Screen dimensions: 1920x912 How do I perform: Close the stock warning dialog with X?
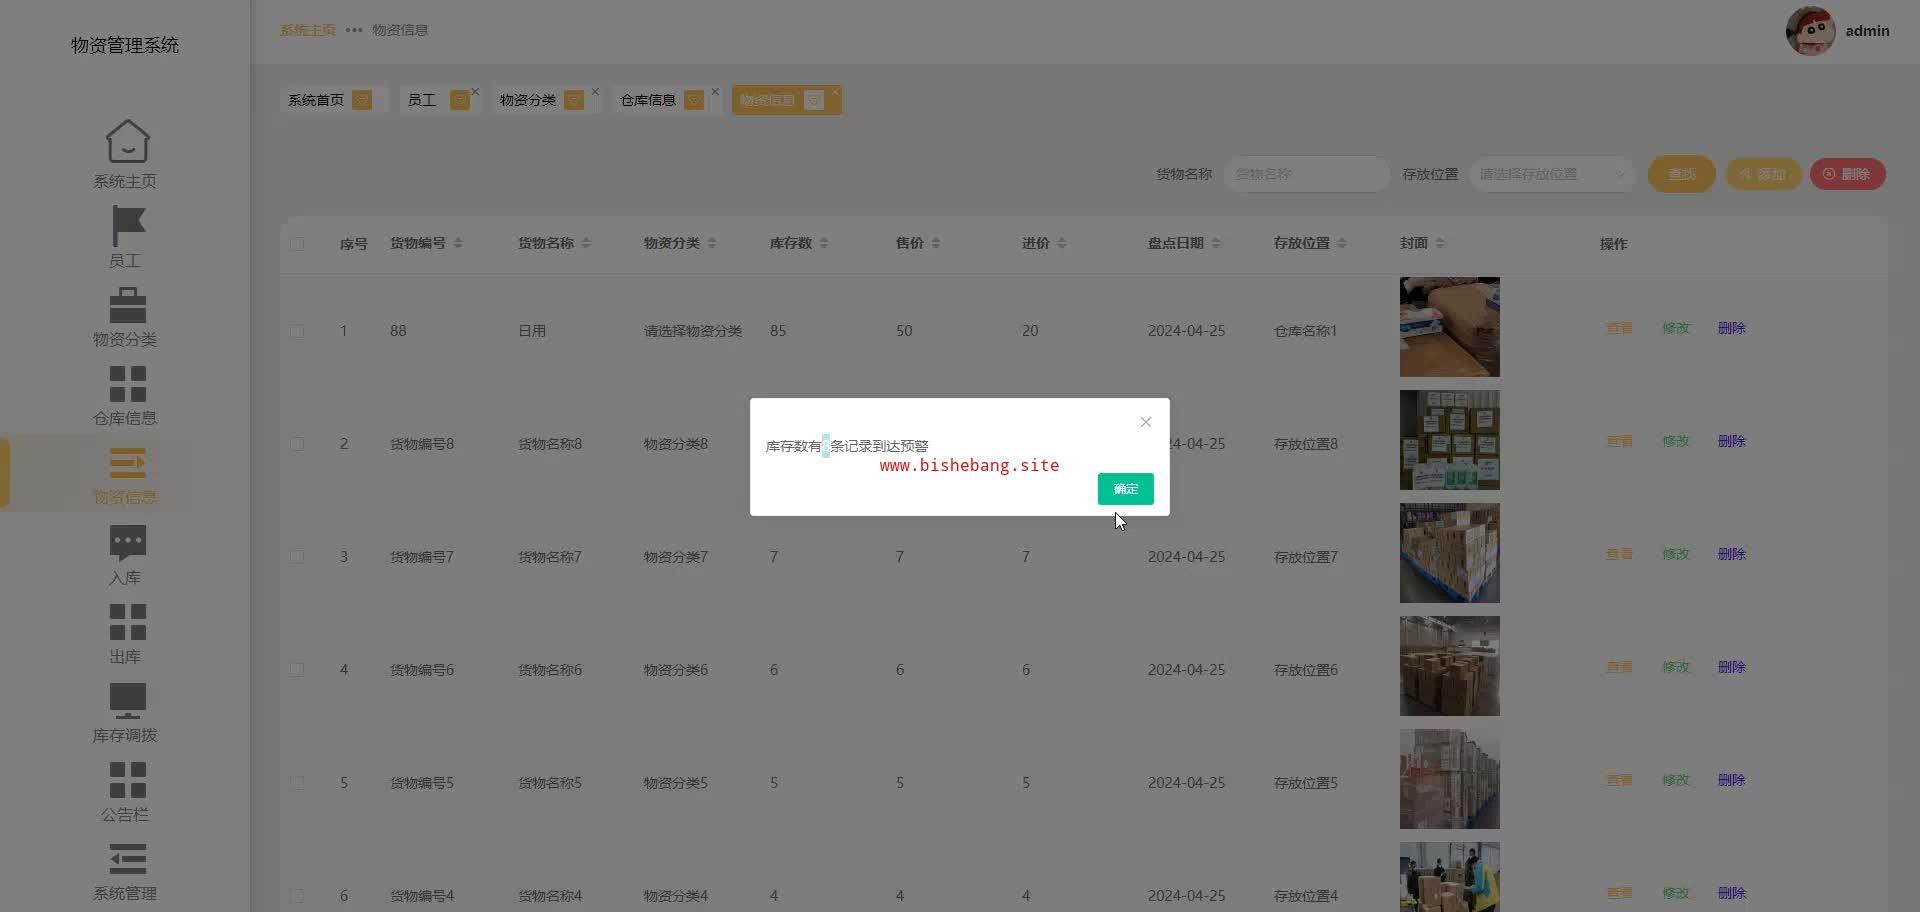click(x=1146, y=422)
